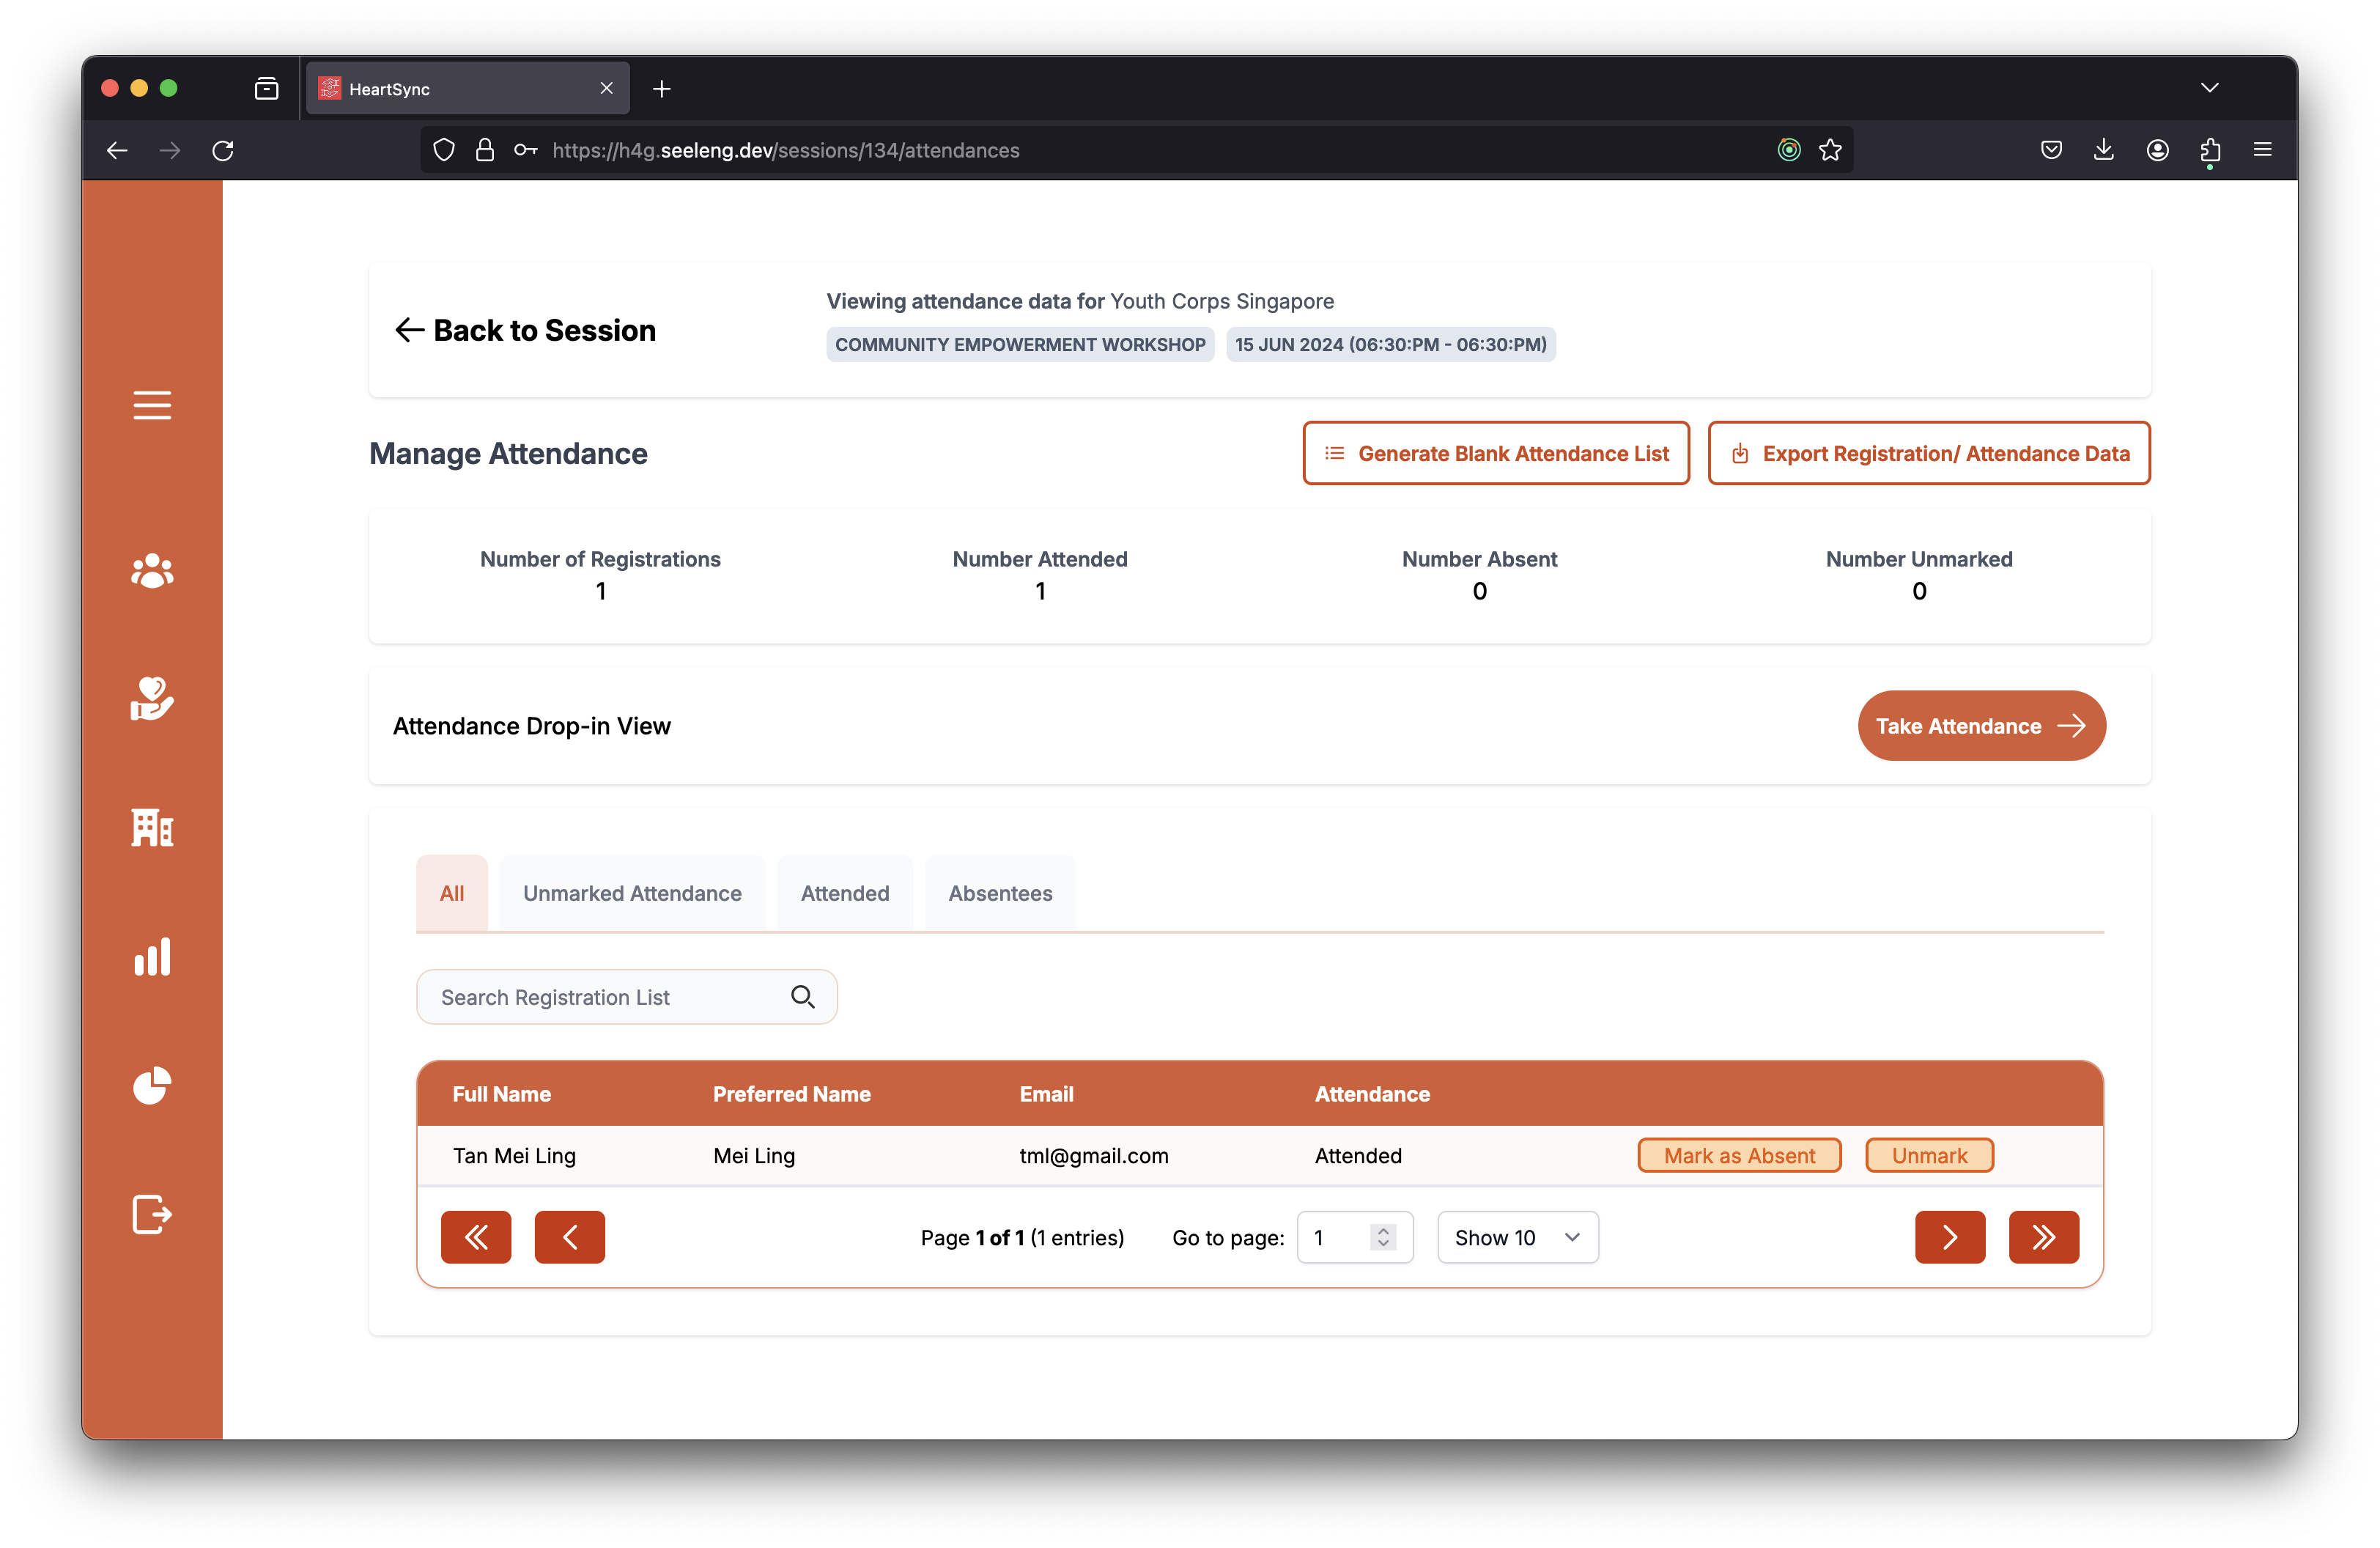This screenshot has height=1548, width=2380.
Task: Click the page number stepper arrows
Action: pyautogui.click(x=1383, y=1238)
